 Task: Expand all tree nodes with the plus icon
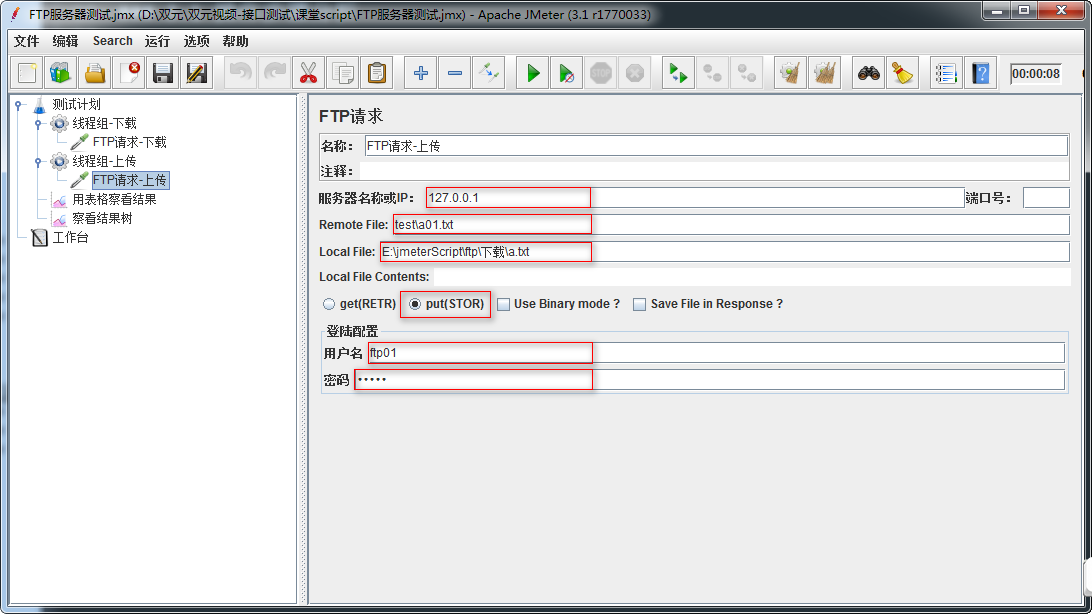click(421, 73)
